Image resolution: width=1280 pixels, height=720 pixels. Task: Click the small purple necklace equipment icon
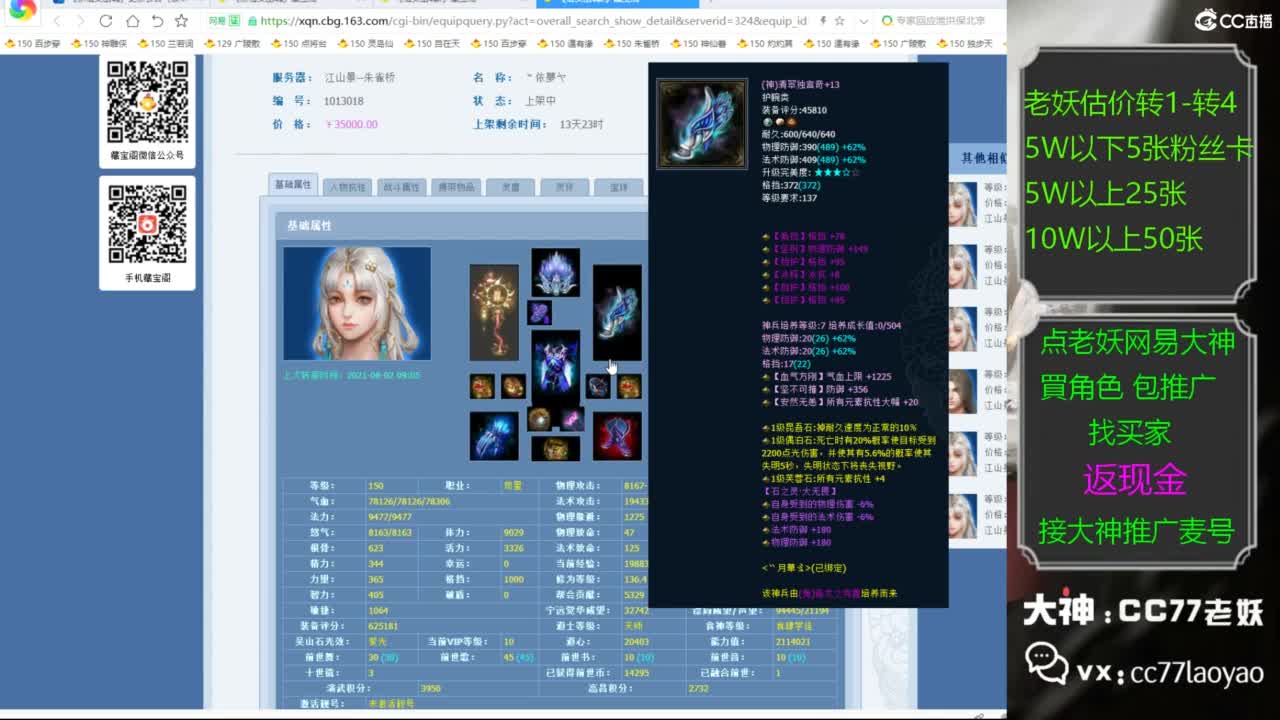pos(540,313)
